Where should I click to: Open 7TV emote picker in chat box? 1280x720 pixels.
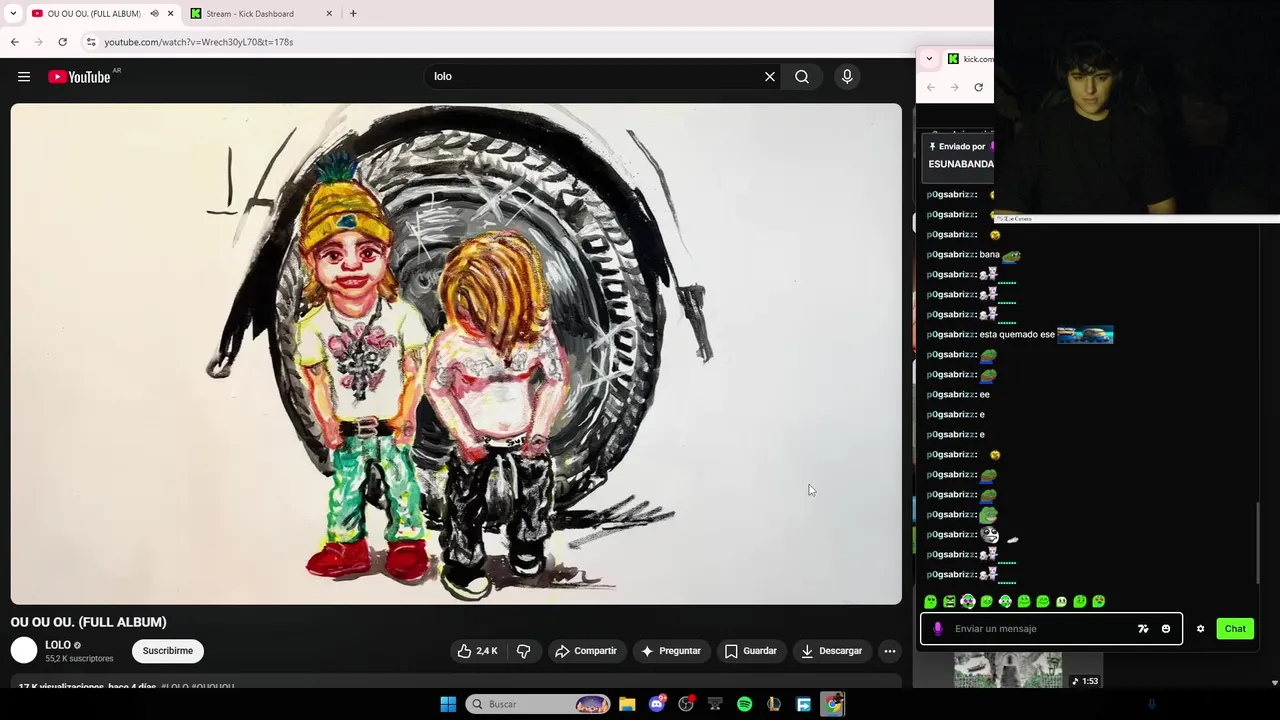click(x=1143, y=629)
